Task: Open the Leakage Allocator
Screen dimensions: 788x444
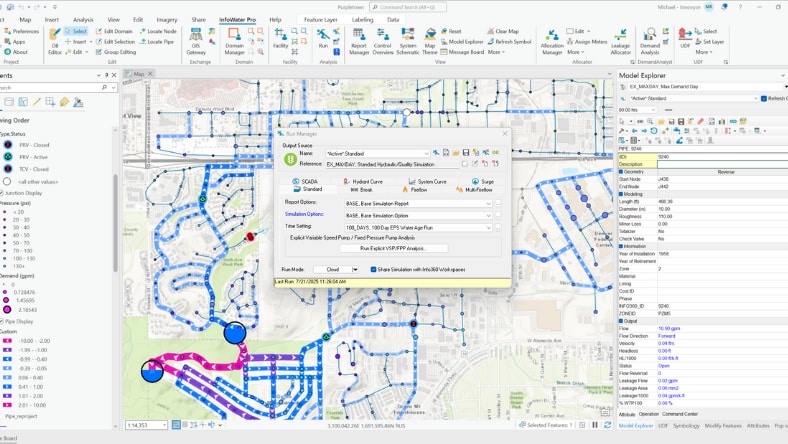Action: pos(621,41)
